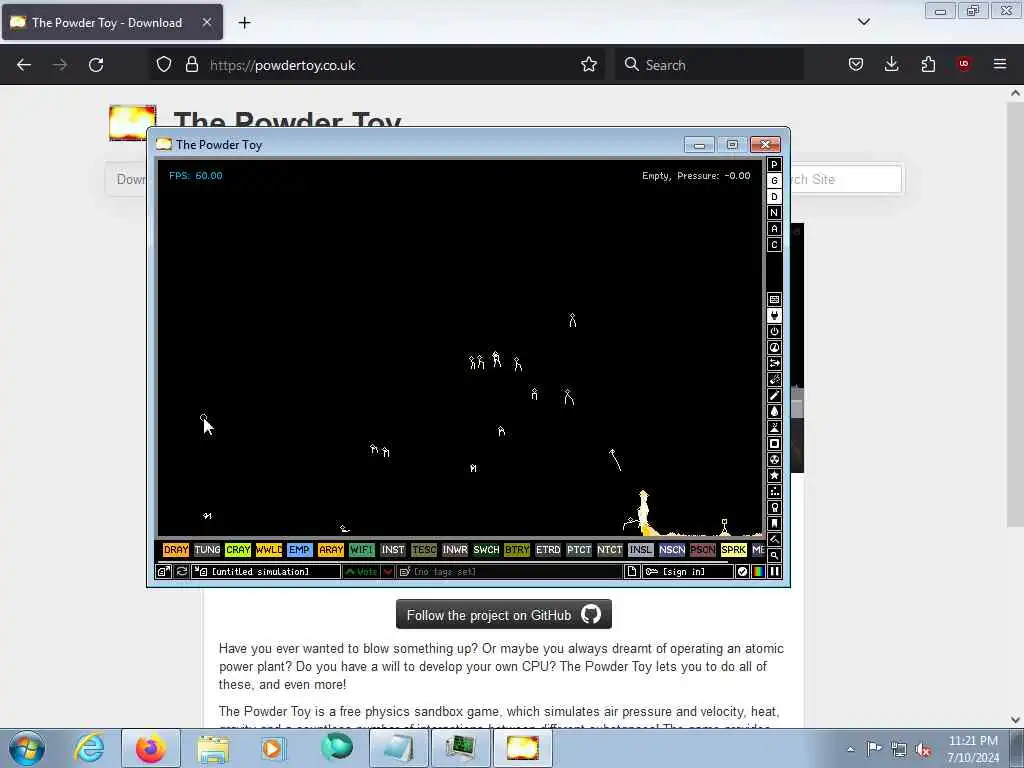The width and height of the screenshot is (1024, 768).
Task: Open the Explosives section icon
Action: click(774, 379)
